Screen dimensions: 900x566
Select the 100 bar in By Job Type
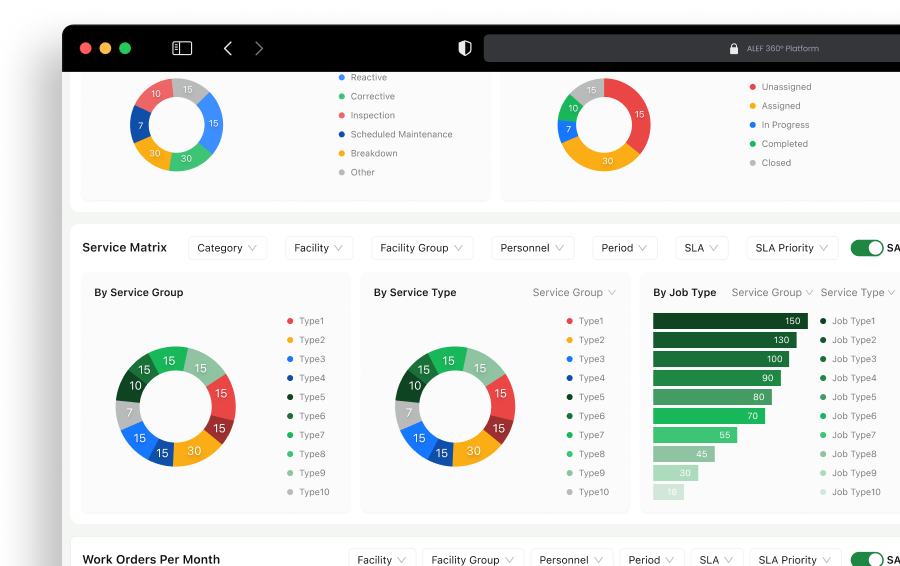click(721, 359)
